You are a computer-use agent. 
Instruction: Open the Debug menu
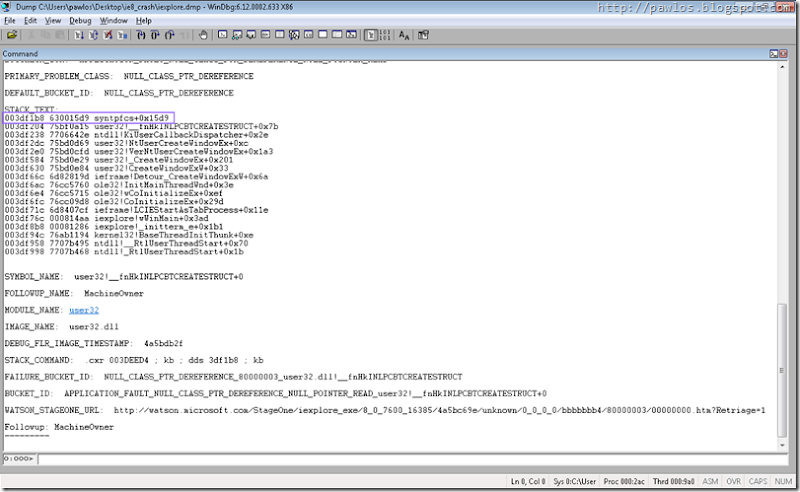[x=80, y=21]
